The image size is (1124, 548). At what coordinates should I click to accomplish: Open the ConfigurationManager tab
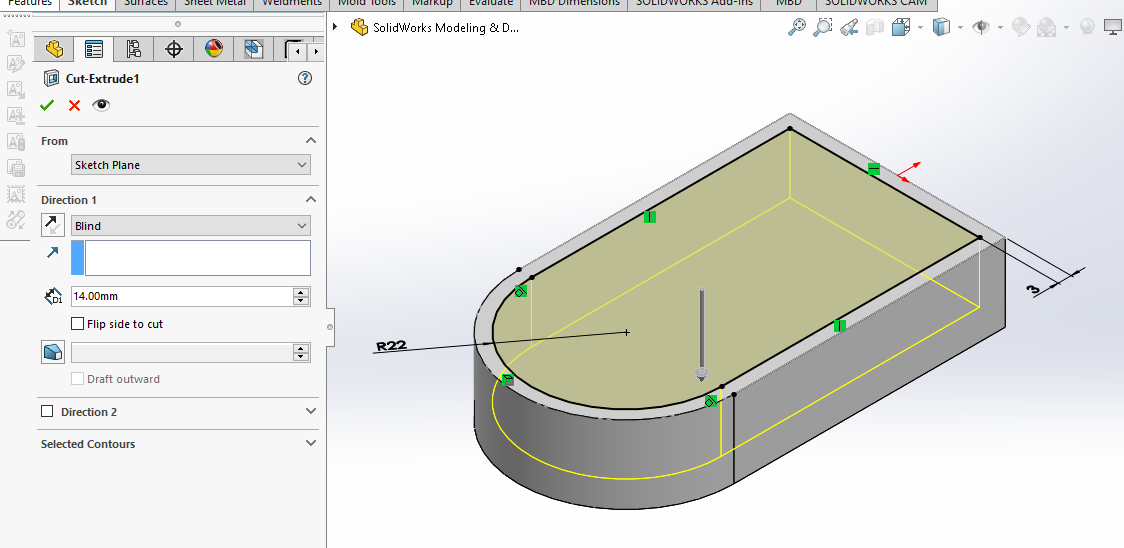pyautogui.click(x=134, y=49)
